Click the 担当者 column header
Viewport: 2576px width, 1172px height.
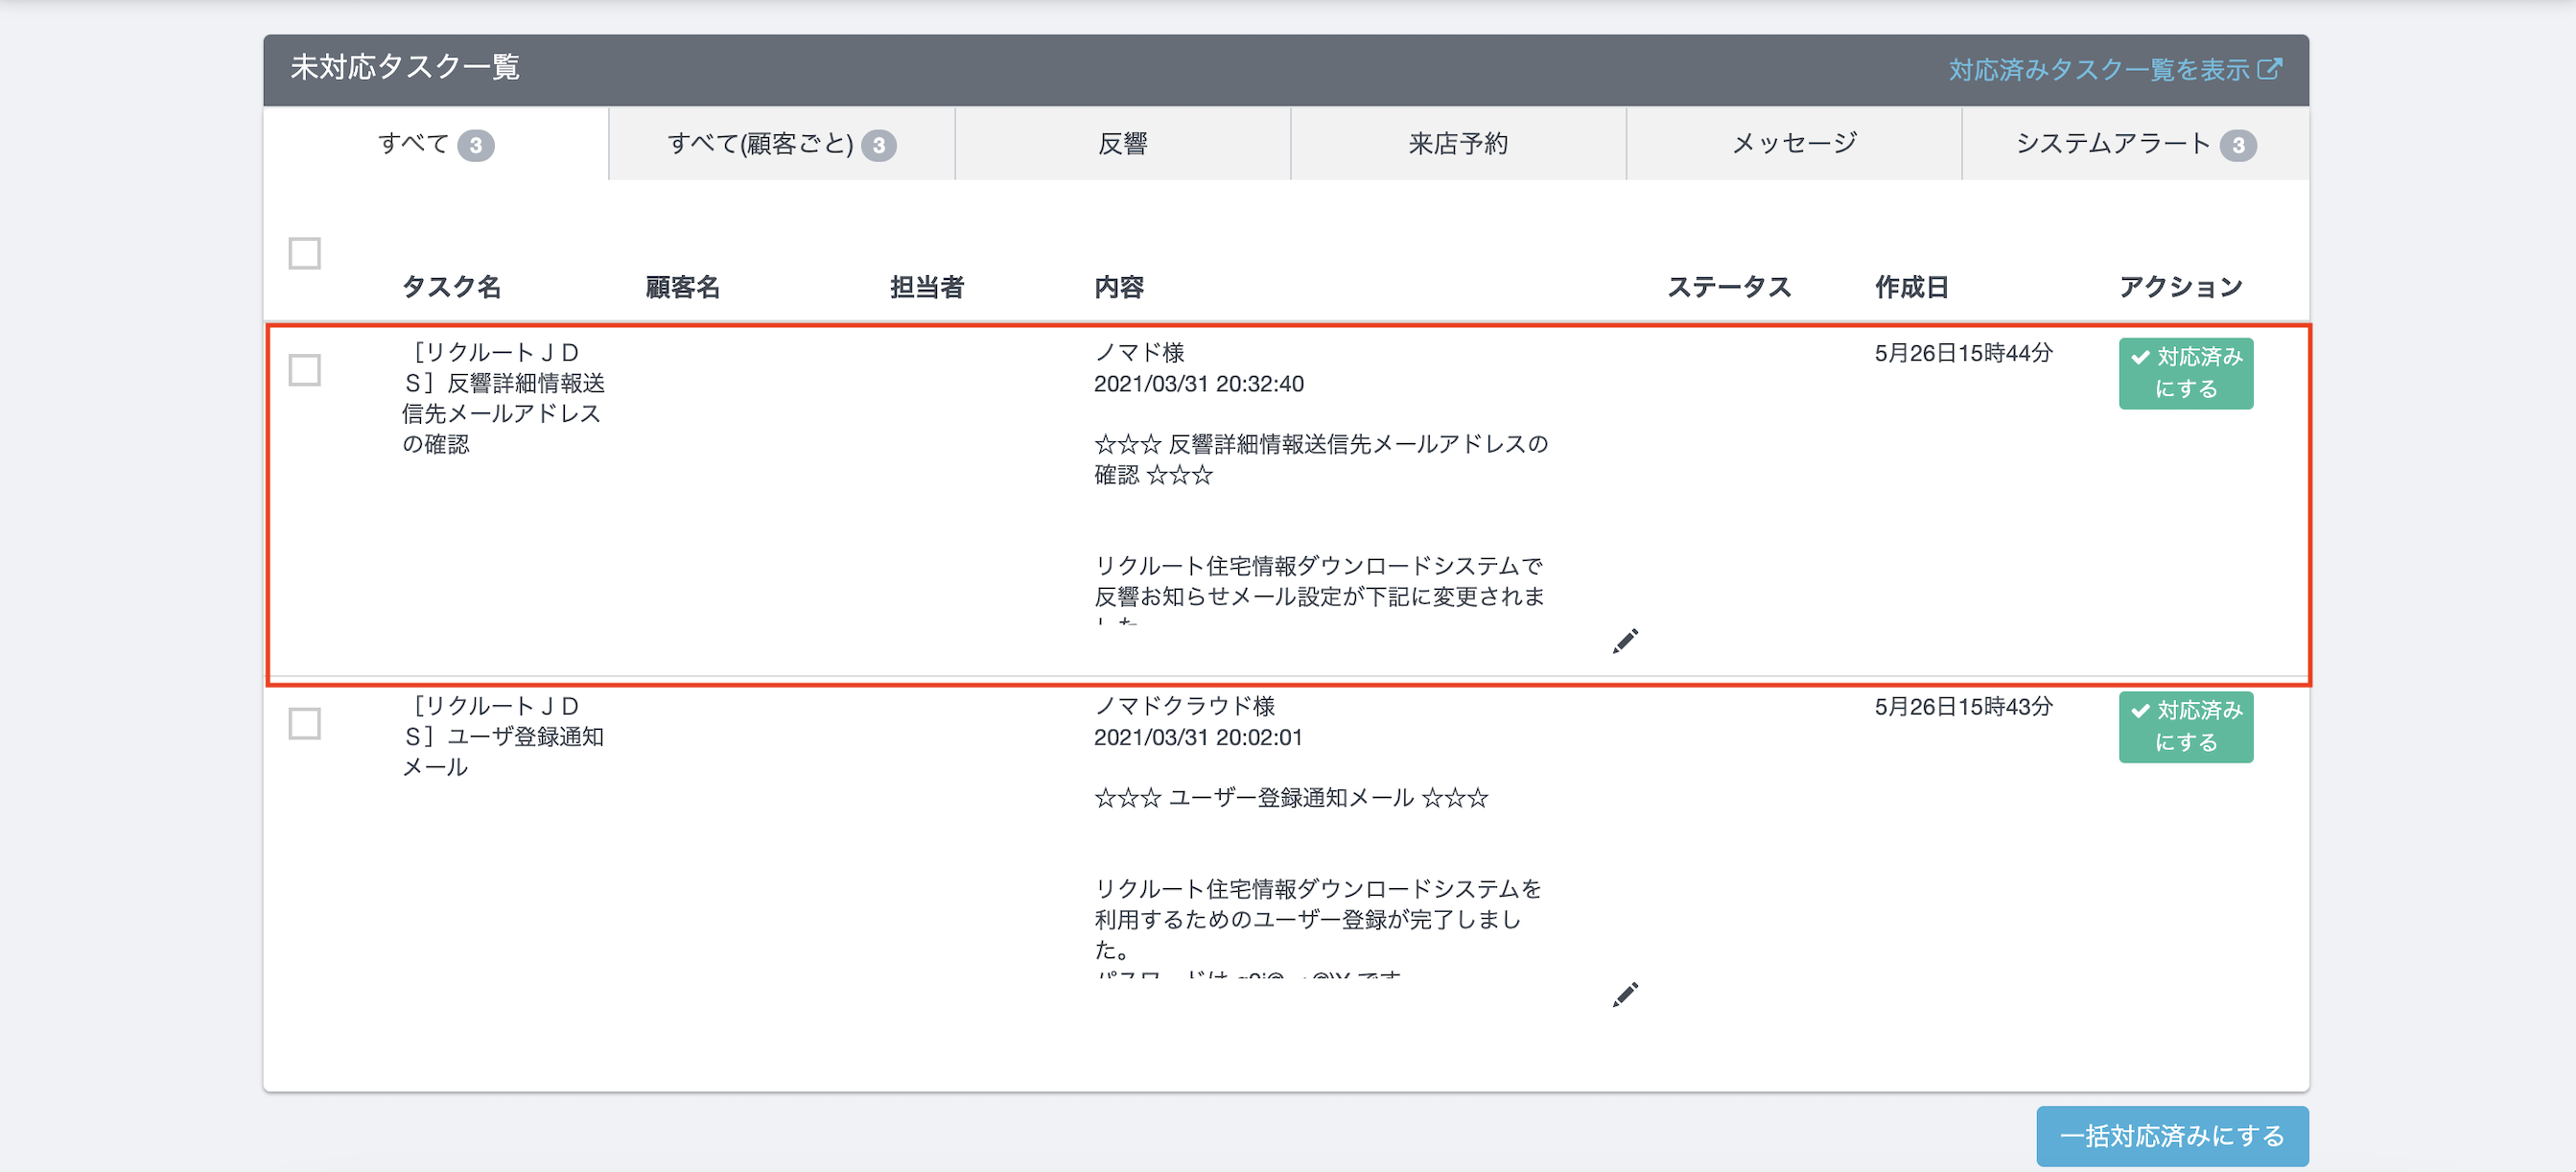coord(927,288)
